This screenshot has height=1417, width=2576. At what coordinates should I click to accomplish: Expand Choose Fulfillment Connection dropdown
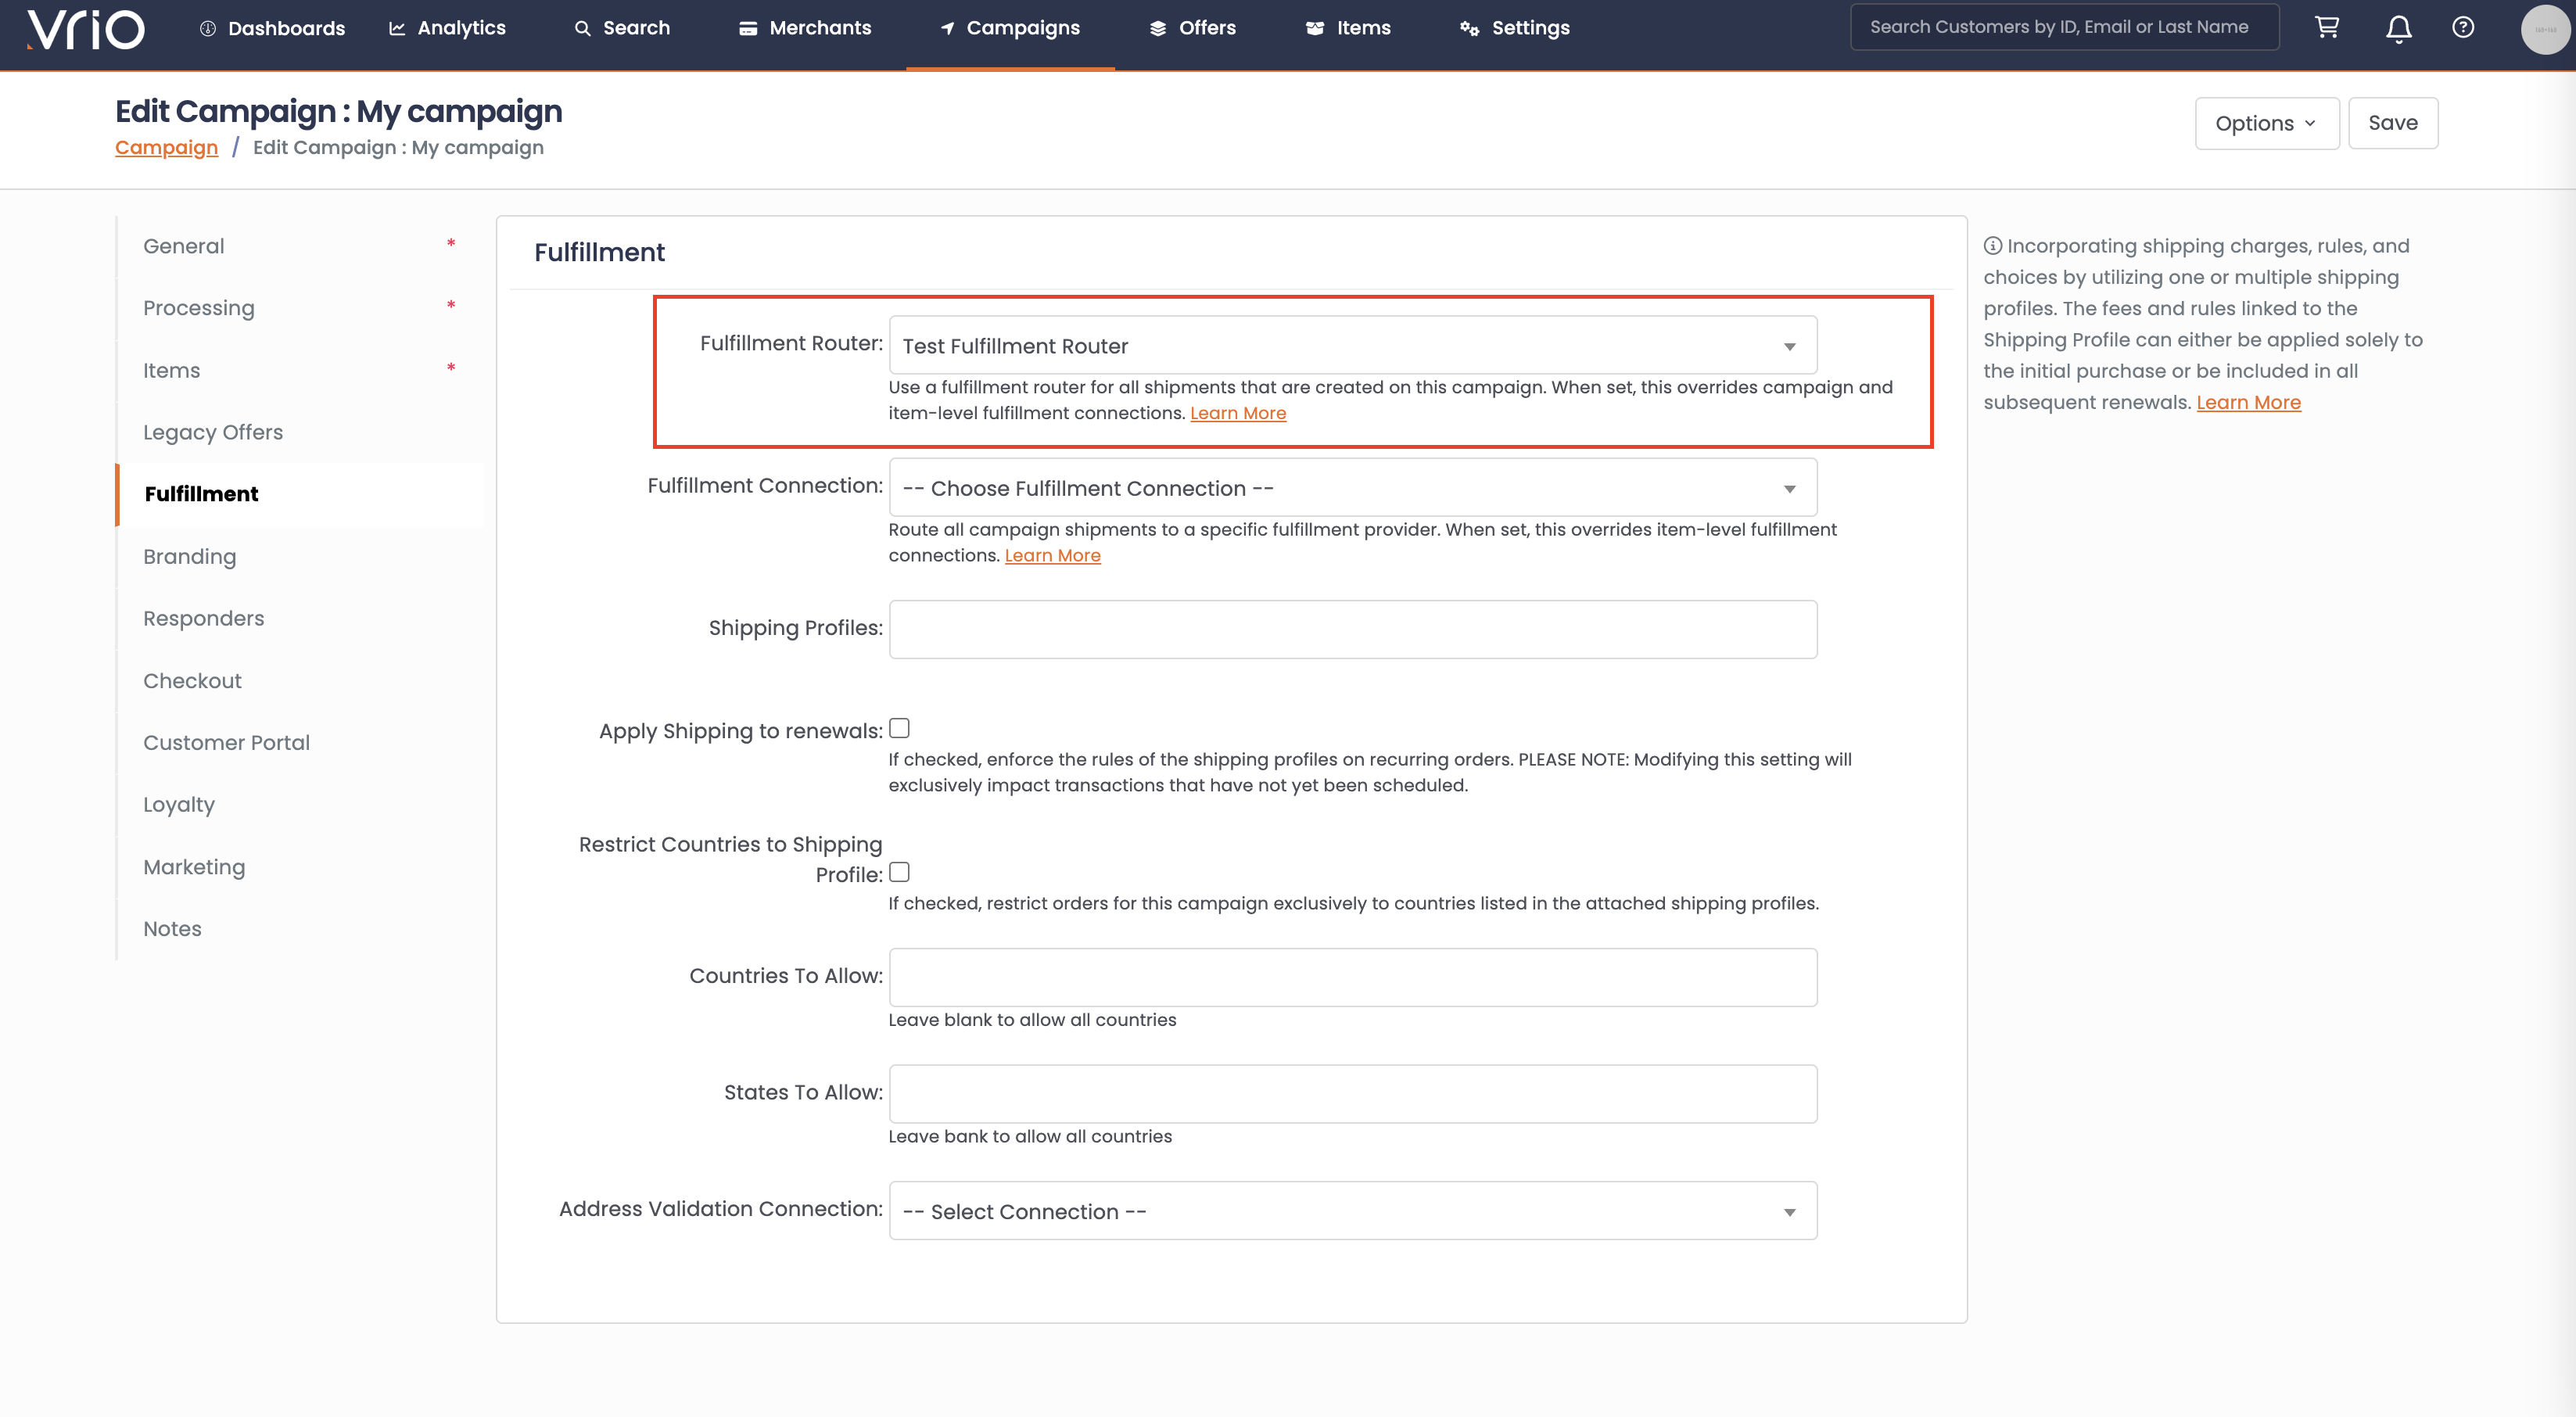point(1352,488)
